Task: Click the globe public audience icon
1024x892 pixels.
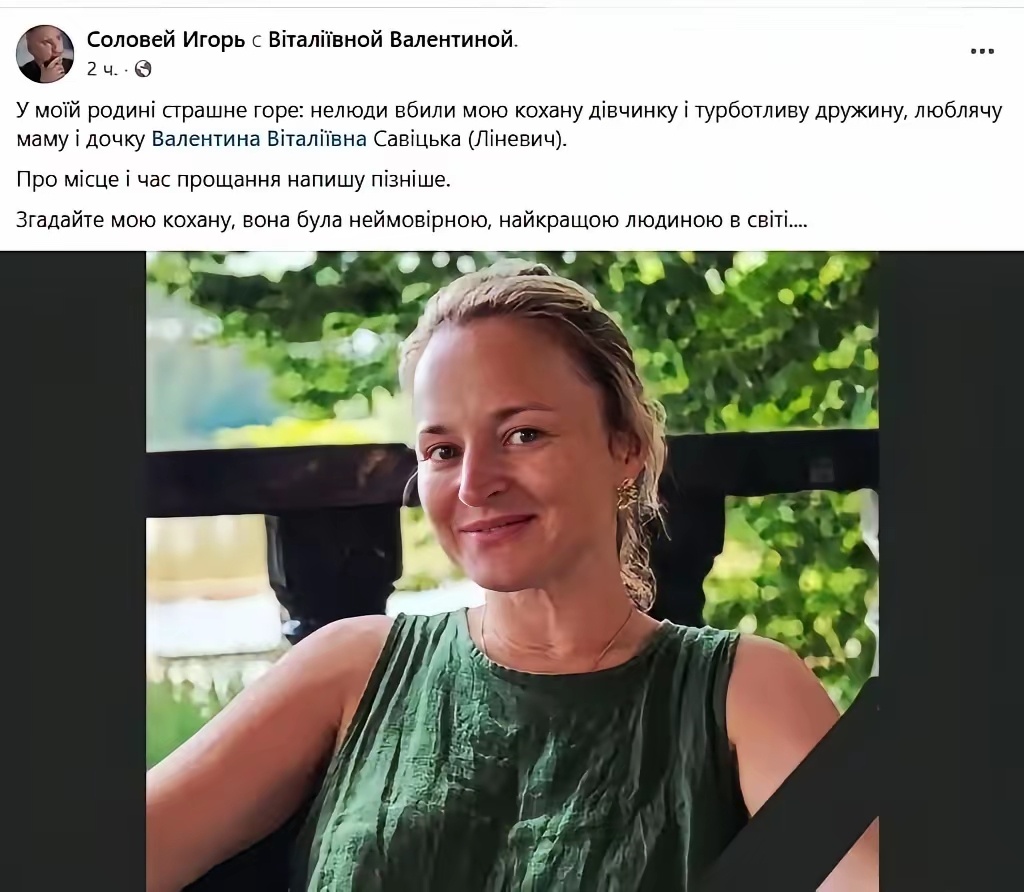Action: click(143, 69)
